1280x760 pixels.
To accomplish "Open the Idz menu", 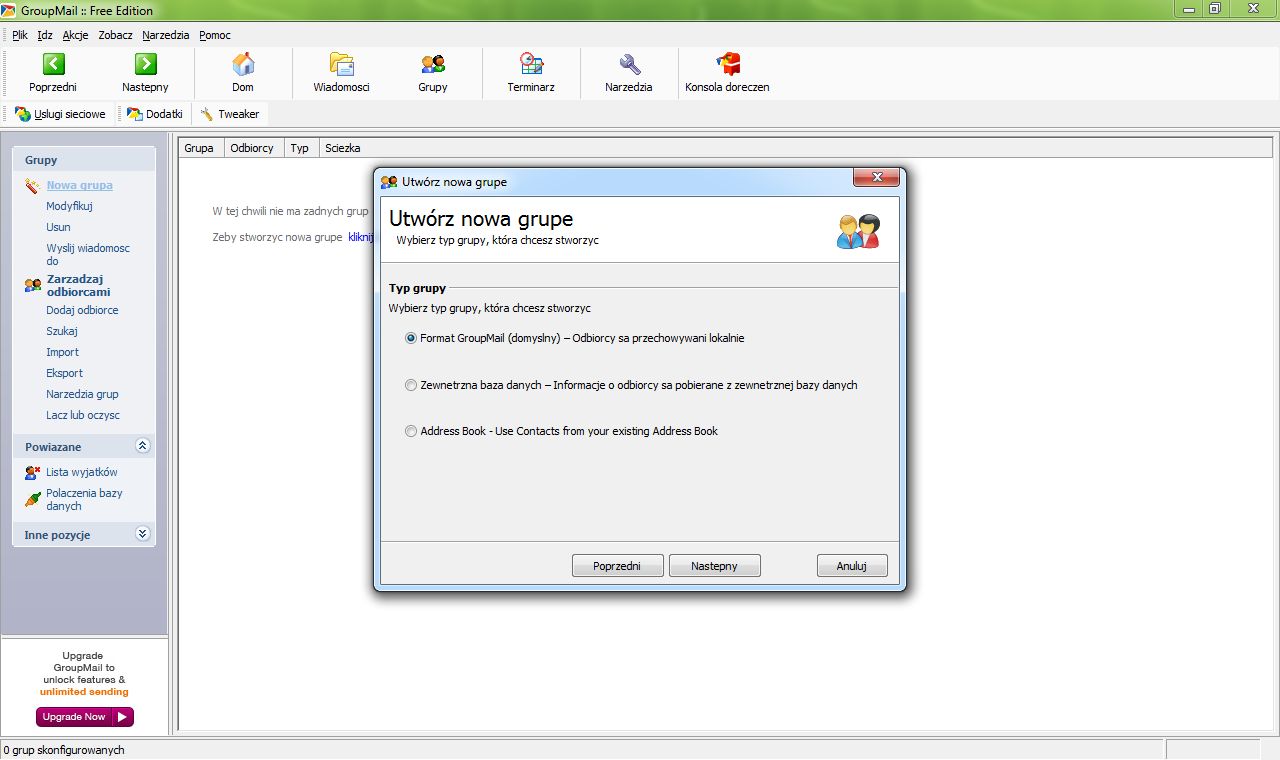I will (45, 35).
